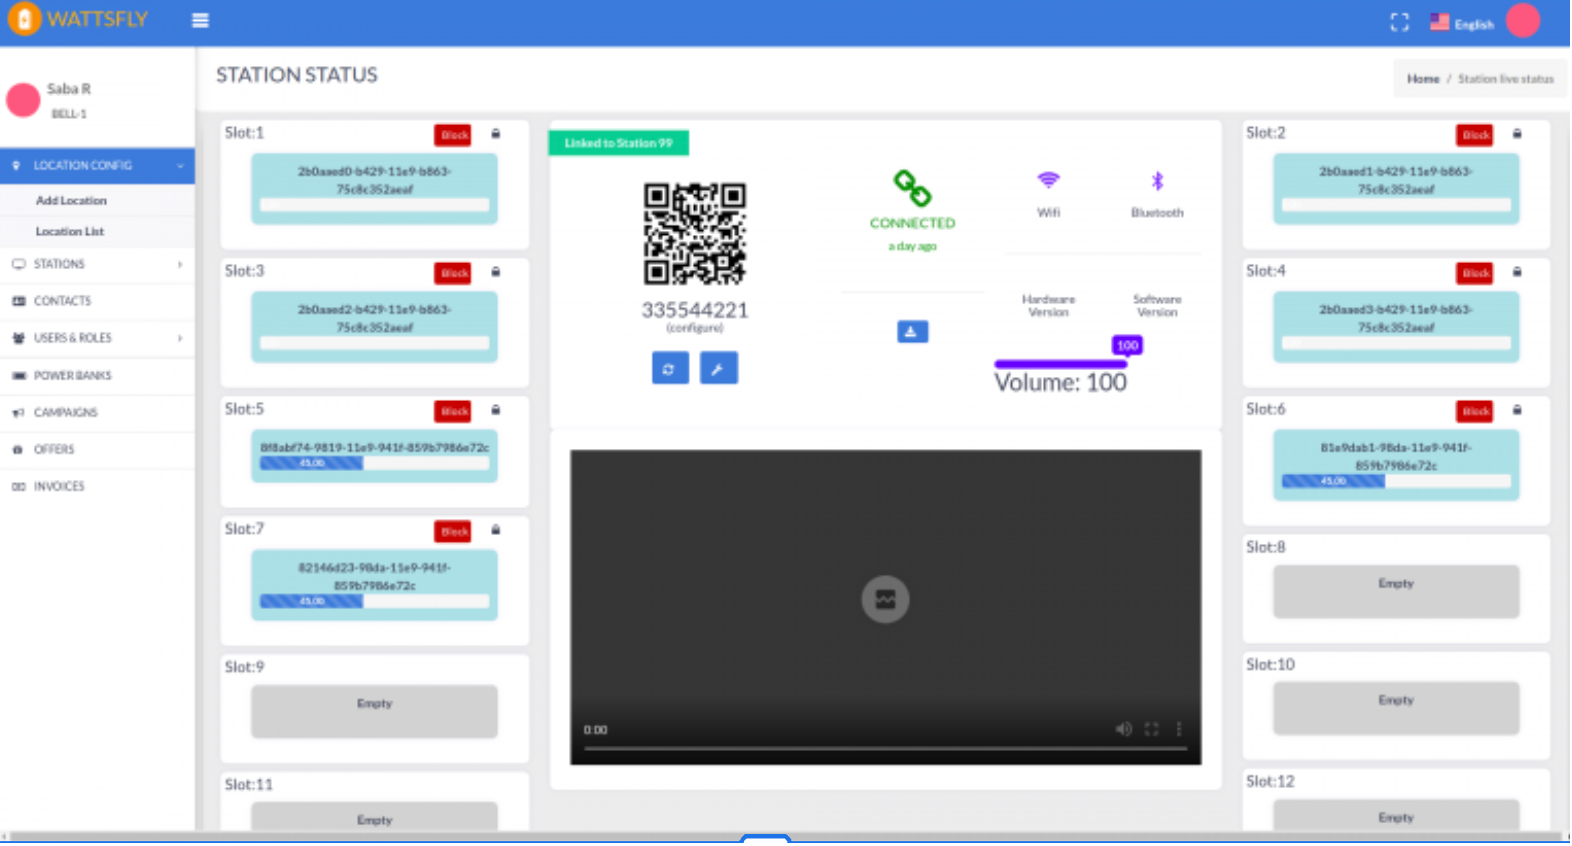This screenshot has height=846, width=1572.
Task: Click the green connected chain-link icon
Action: pos(911,188)
